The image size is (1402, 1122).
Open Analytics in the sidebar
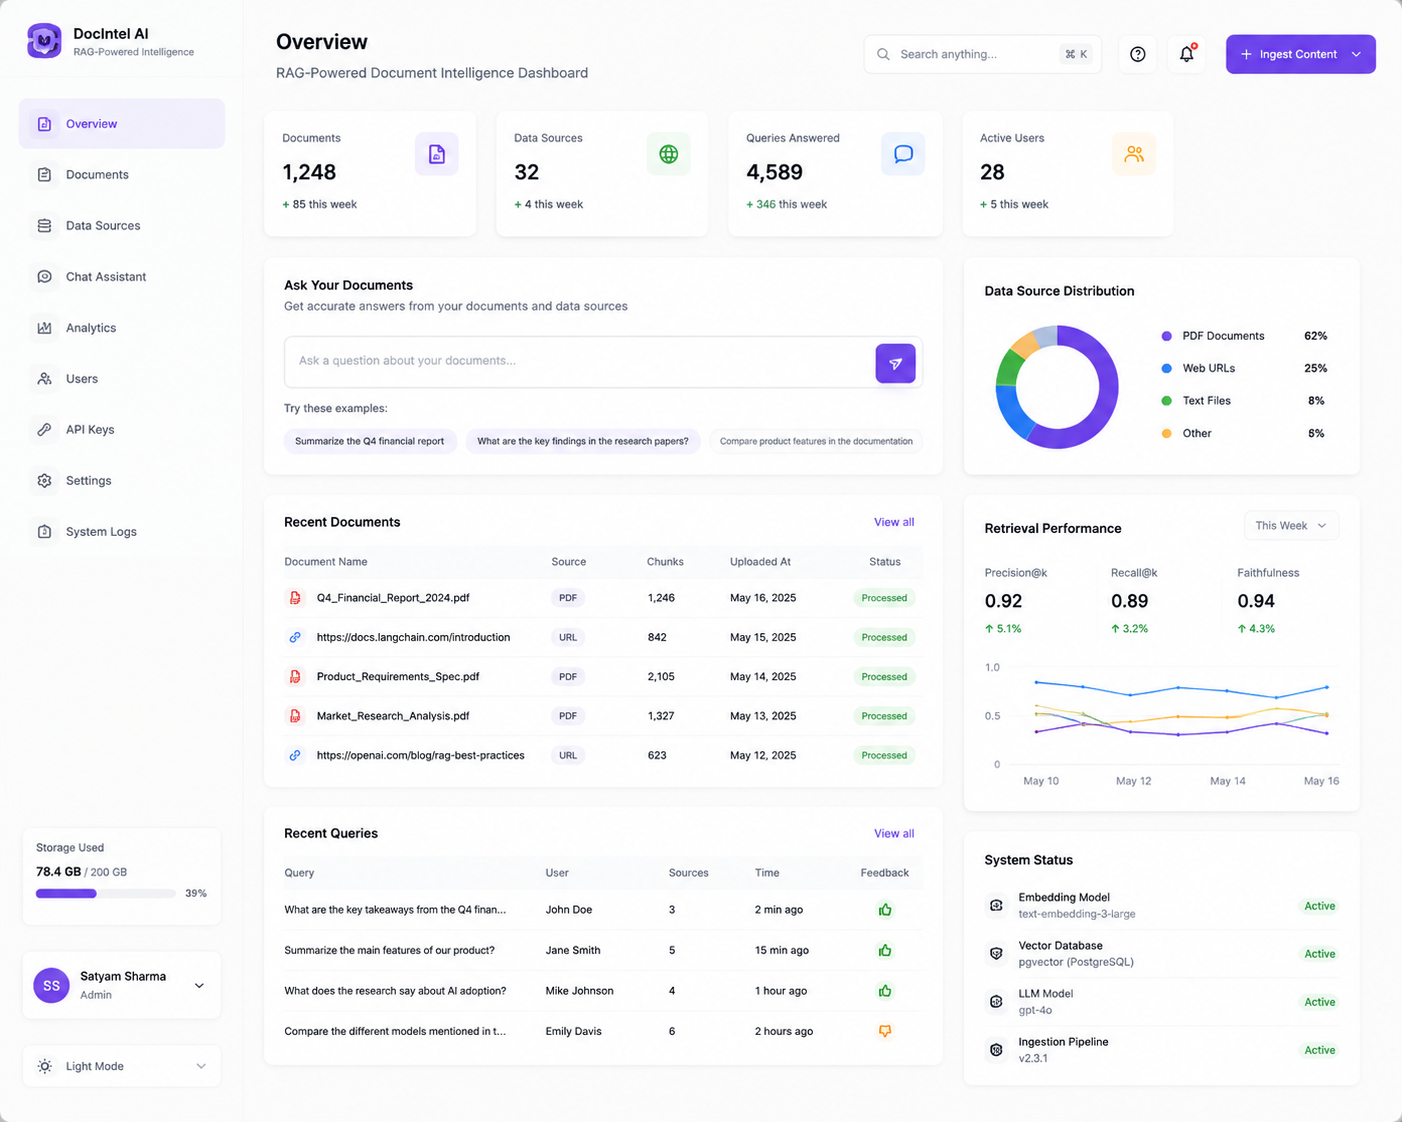[x=122, y=328]
